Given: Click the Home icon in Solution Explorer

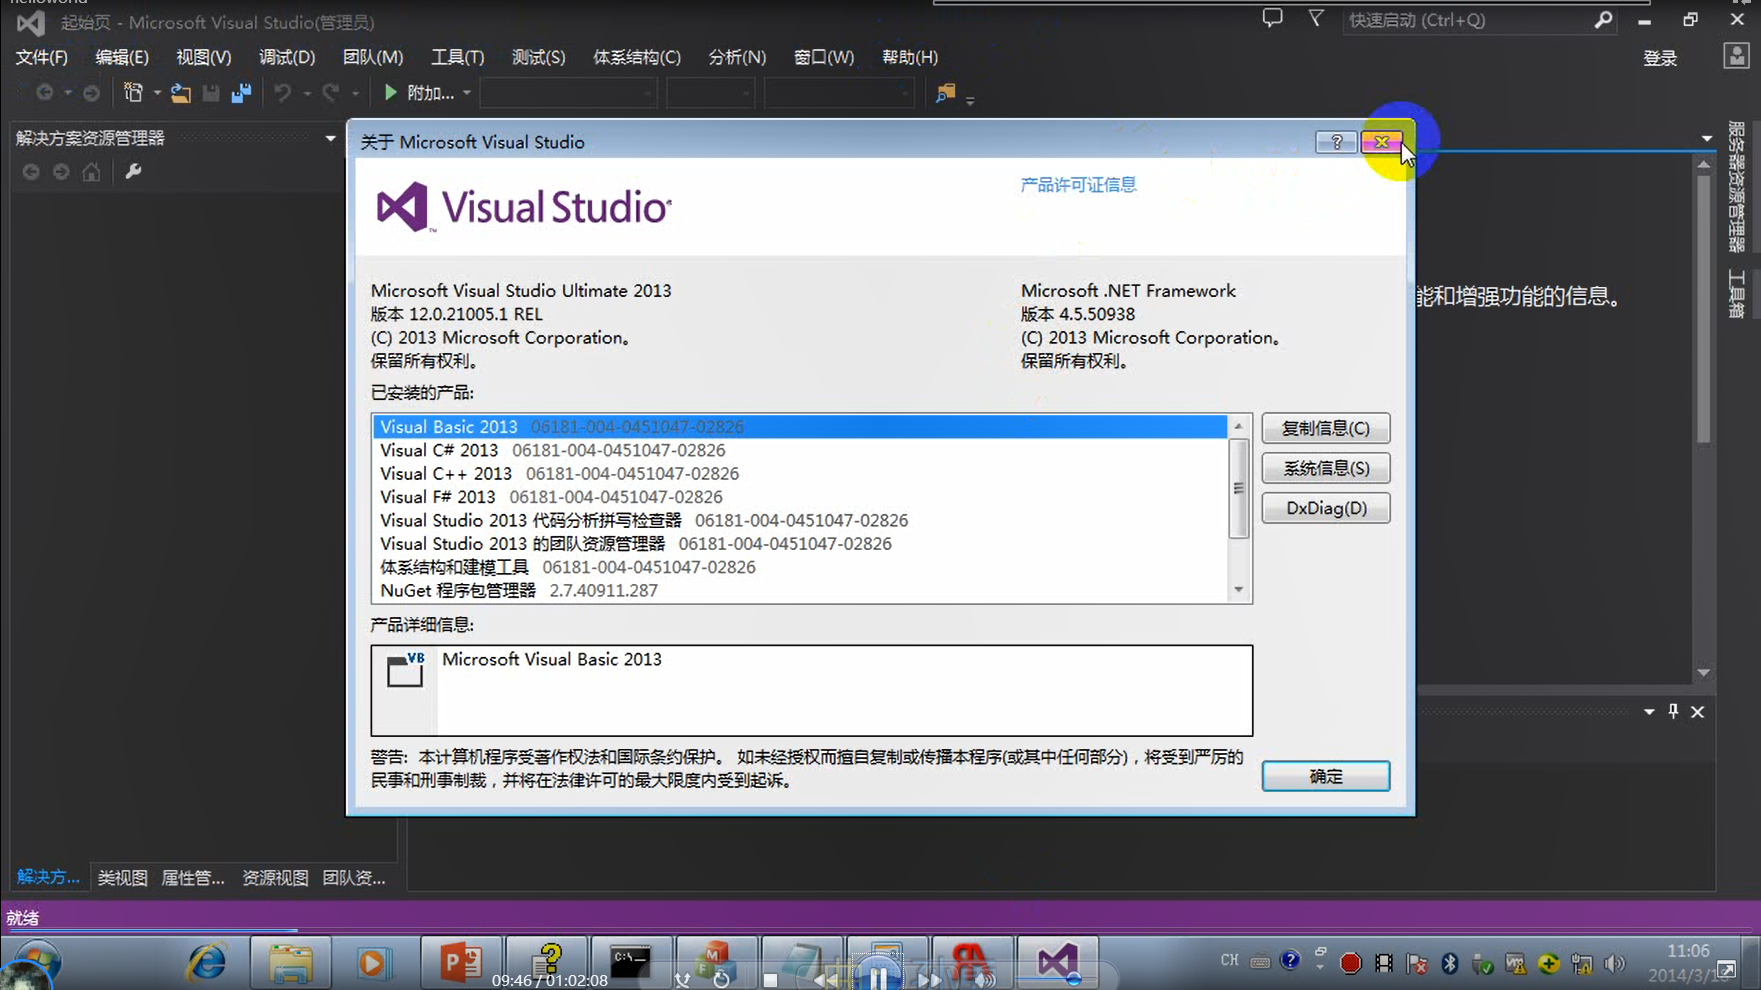Looking at the screenshot, I should click(91, 172).
